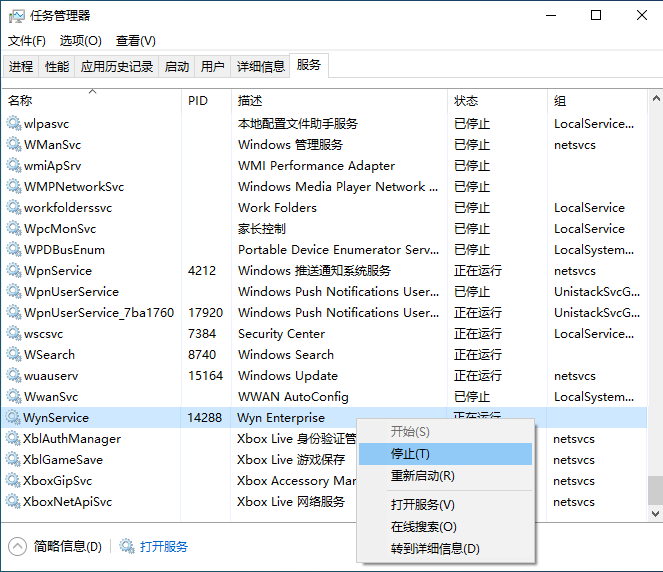Screen dimensions: 663x572
Task: Click the gear icon next to WManSvc
Action: pos(14,145)
